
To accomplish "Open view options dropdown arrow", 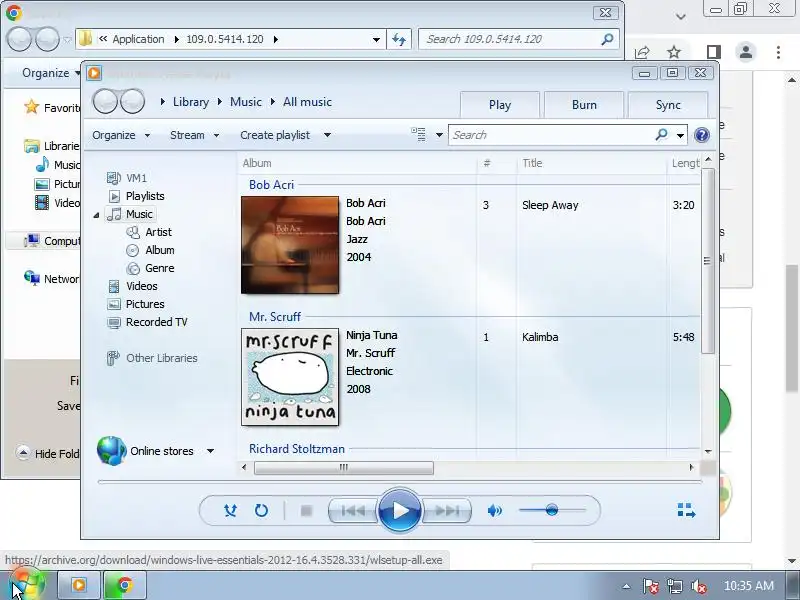I will [439, 135].
